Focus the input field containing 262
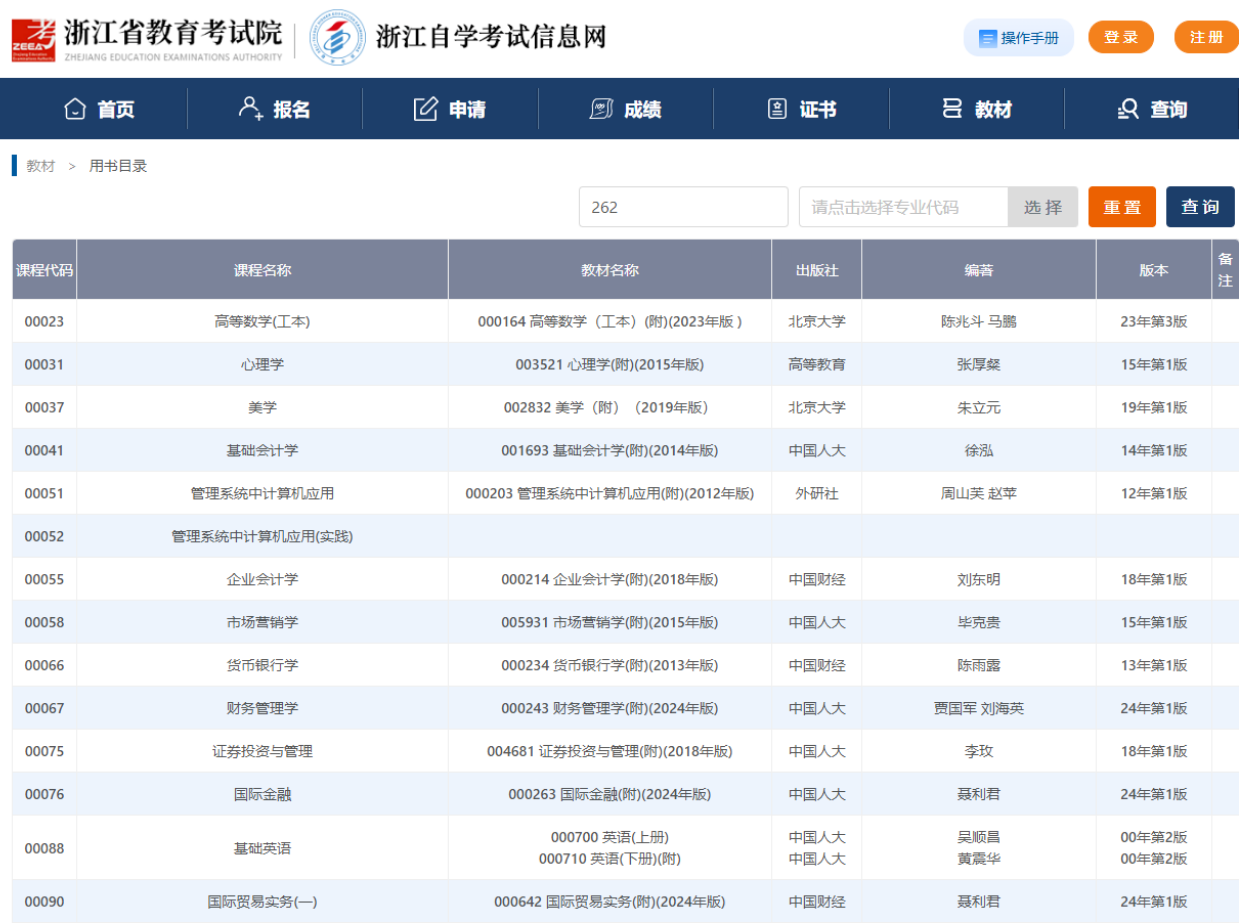Screen dimensions: 1239x923 tap(684, 207)
